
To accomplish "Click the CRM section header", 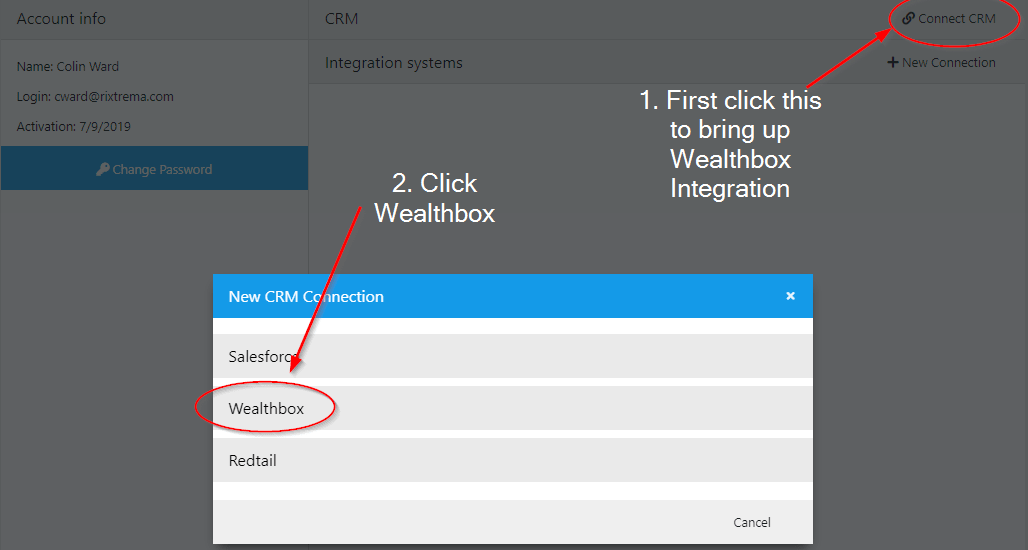I will pyautogui.click(x=342, y=19).
